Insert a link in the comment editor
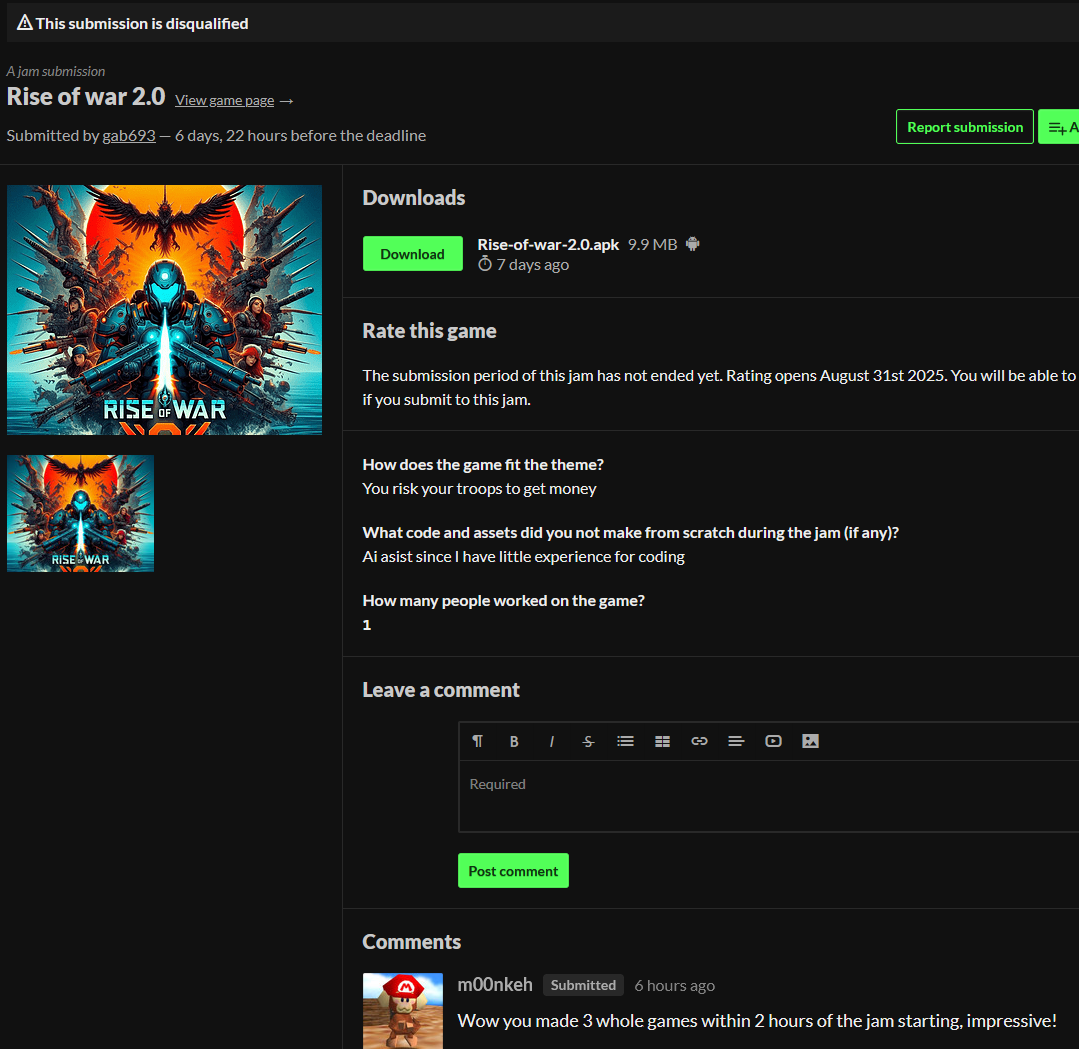The width and height of the screenshot is (1079, 1049). 699,741
